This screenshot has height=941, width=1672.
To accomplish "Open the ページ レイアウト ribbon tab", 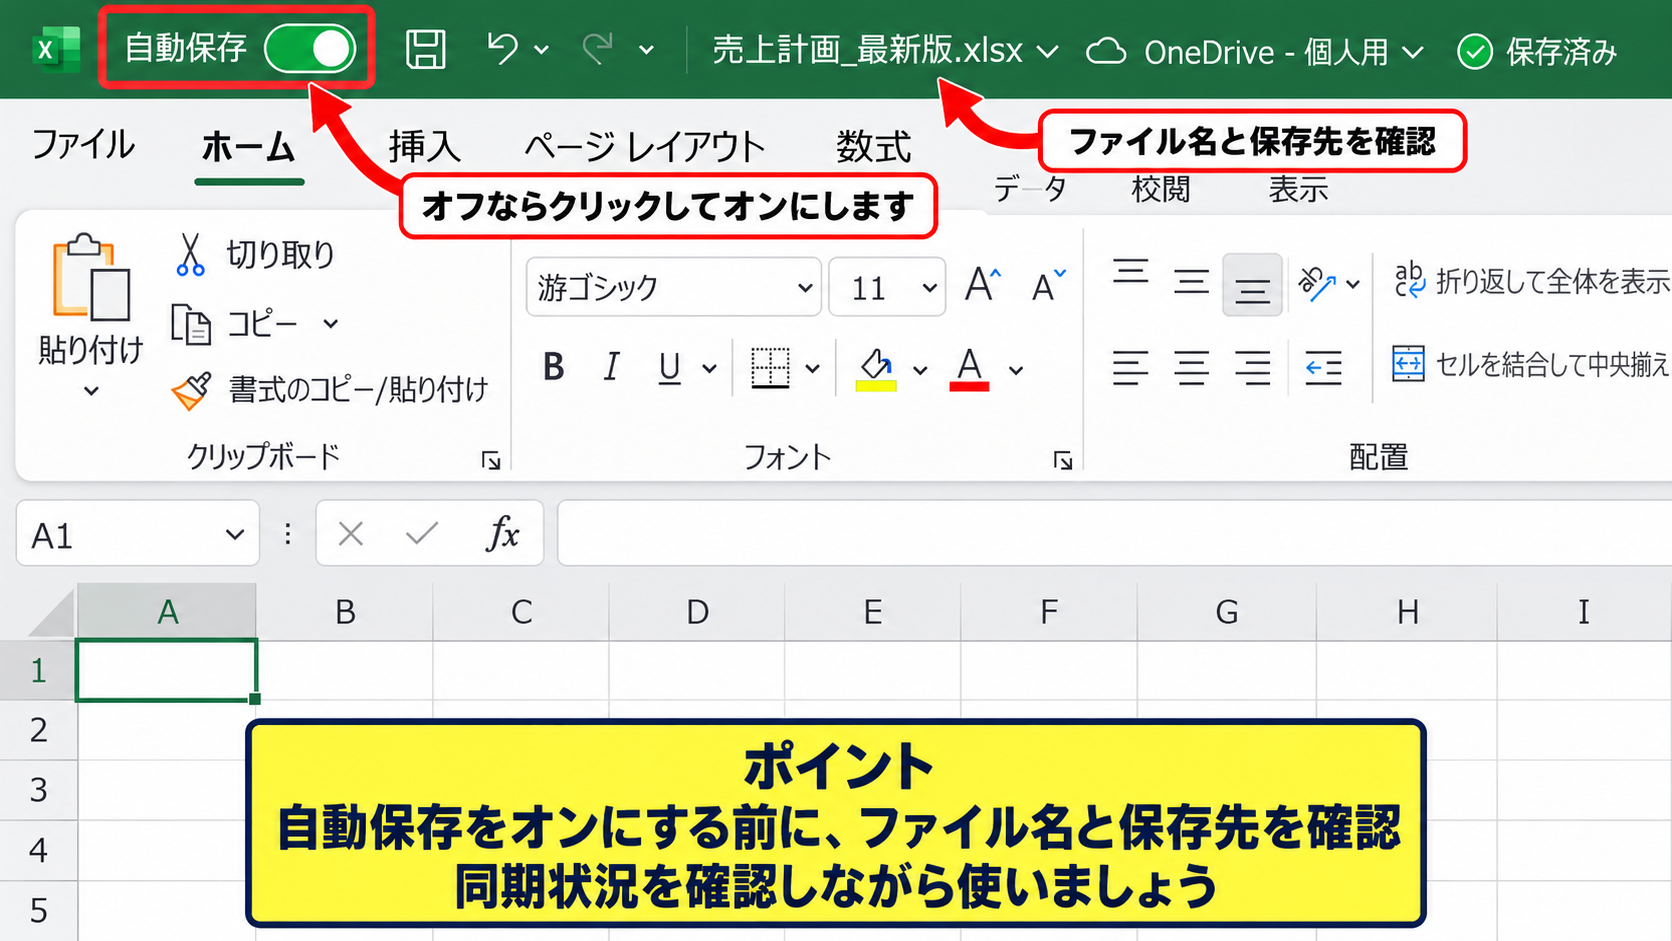I will [x=645, y=147].
